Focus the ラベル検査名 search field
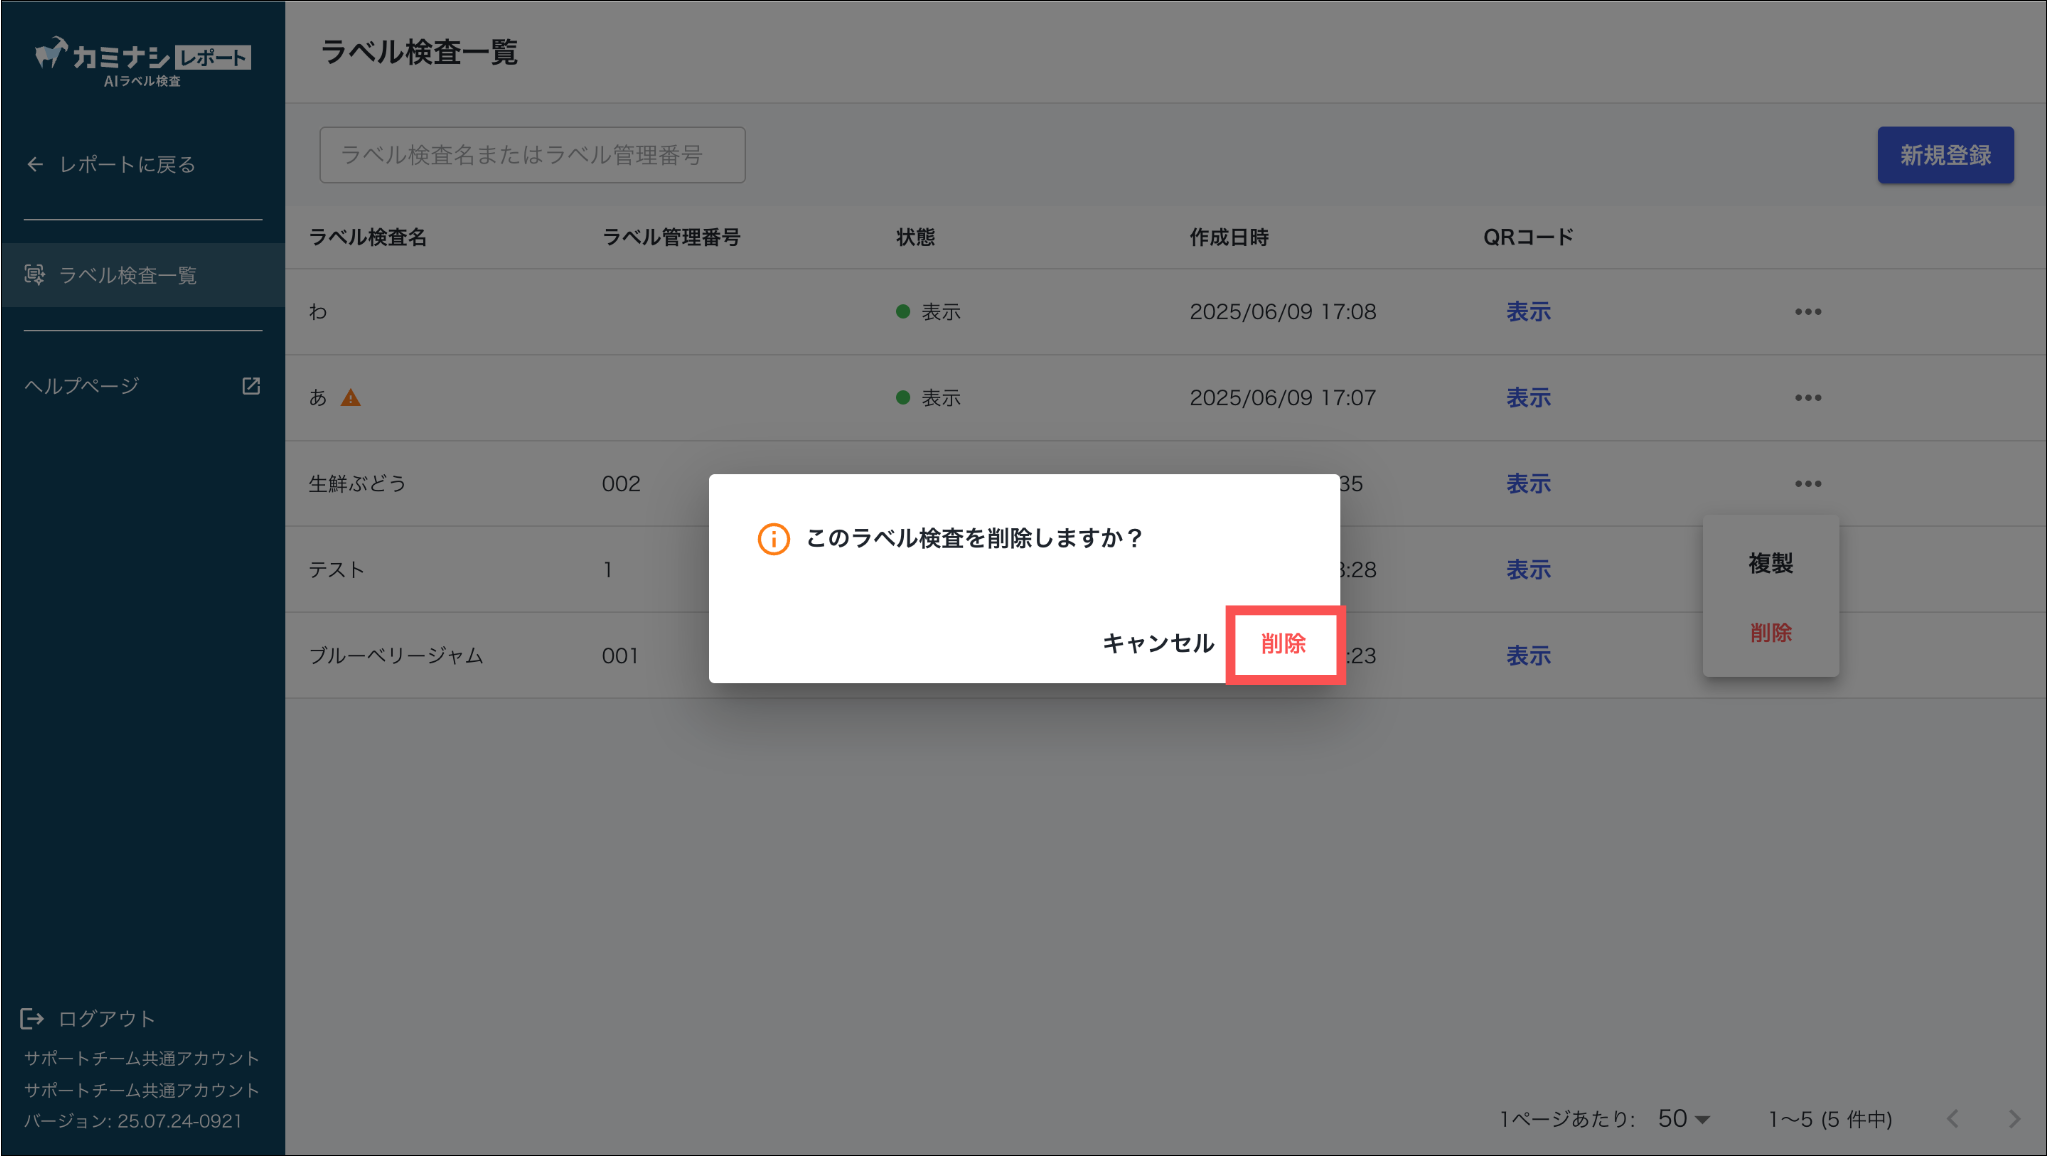Image resolution: width=2048 pixels, height=1156 pixels. point(532,155)
